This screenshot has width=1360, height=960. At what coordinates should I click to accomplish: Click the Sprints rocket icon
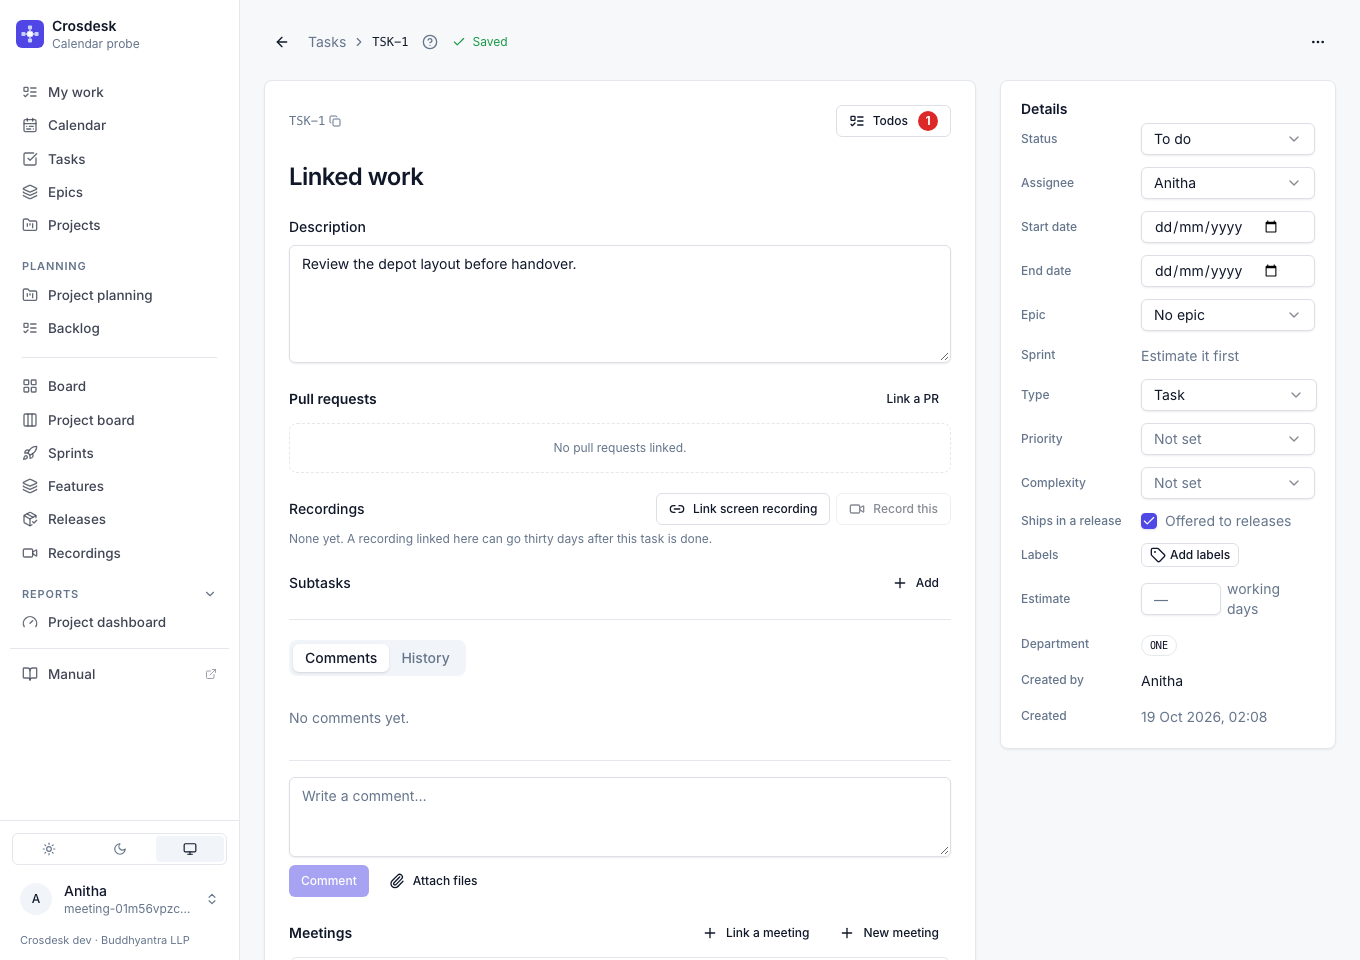click(x=30, y=453)
